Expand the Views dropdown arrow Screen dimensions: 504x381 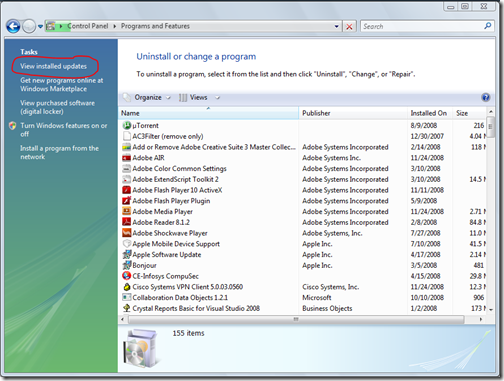coord(217,98)
